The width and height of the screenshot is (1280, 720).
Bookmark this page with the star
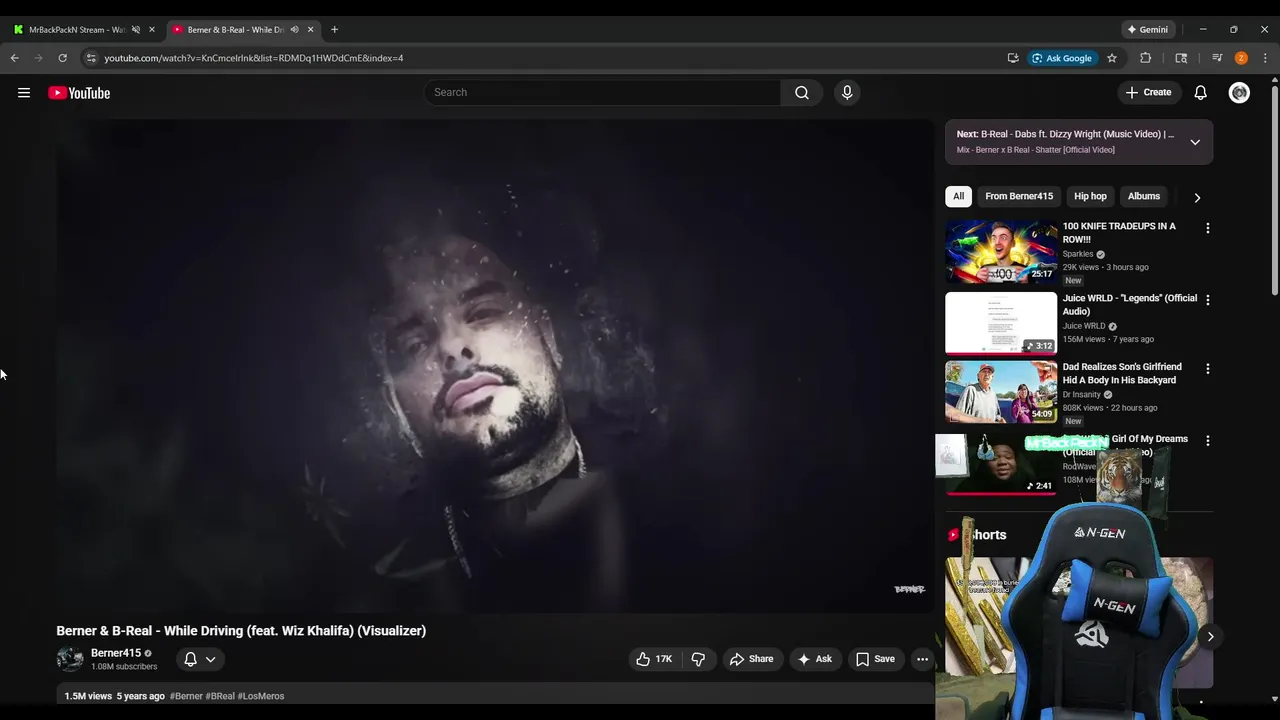click(x=1111, y=58)
